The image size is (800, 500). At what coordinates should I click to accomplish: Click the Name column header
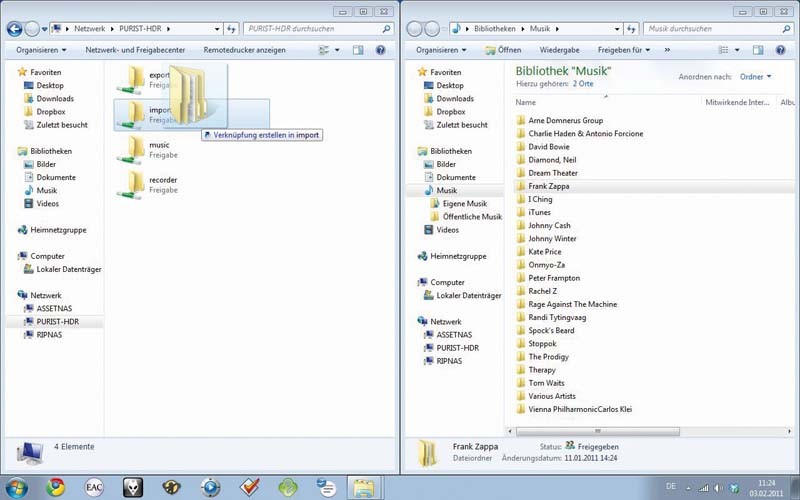click(526, 103)
